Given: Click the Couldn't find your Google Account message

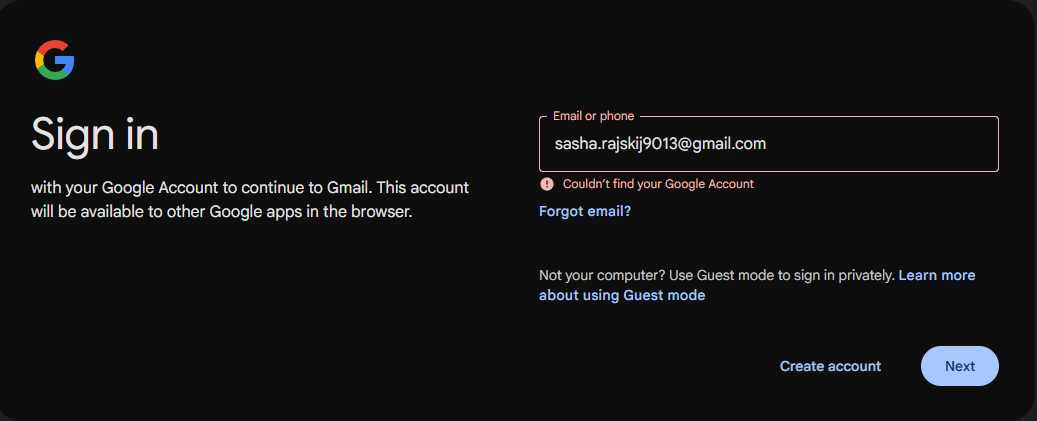Looking at the screenshot, I should pos(658,184).
